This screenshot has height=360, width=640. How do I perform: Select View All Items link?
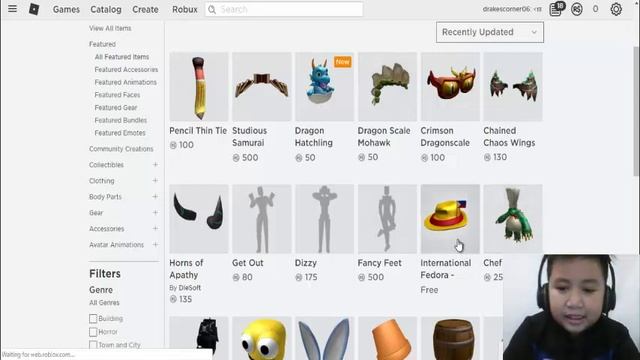[x=110, y=28]
